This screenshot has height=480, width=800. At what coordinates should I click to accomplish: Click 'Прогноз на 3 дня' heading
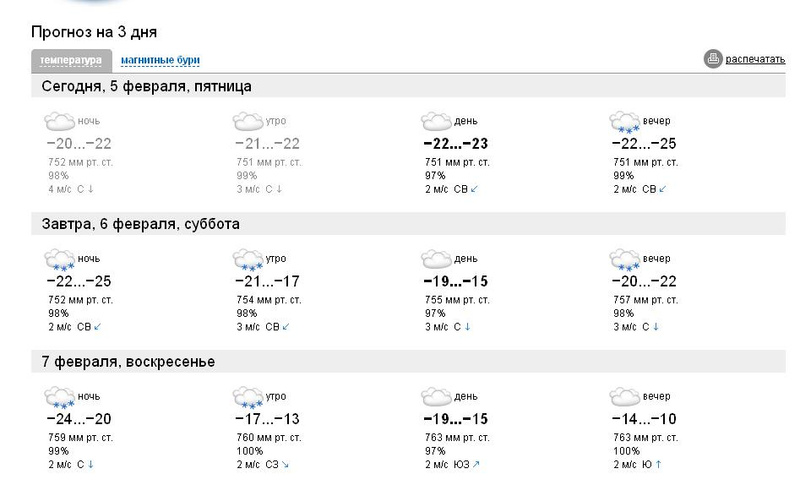click(94, 33)
